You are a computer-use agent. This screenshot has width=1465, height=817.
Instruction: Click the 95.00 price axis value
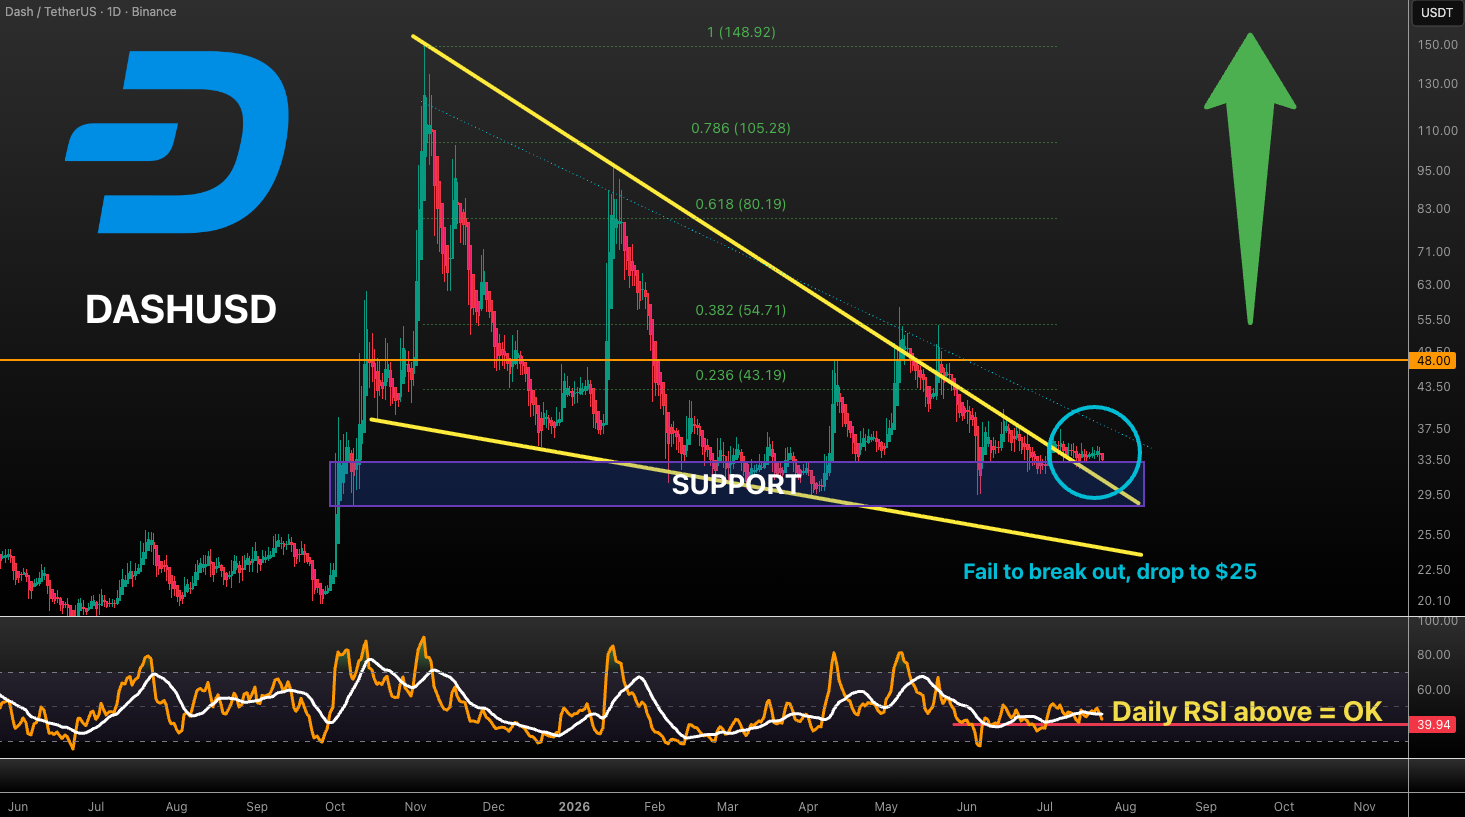click(1434, 171)
